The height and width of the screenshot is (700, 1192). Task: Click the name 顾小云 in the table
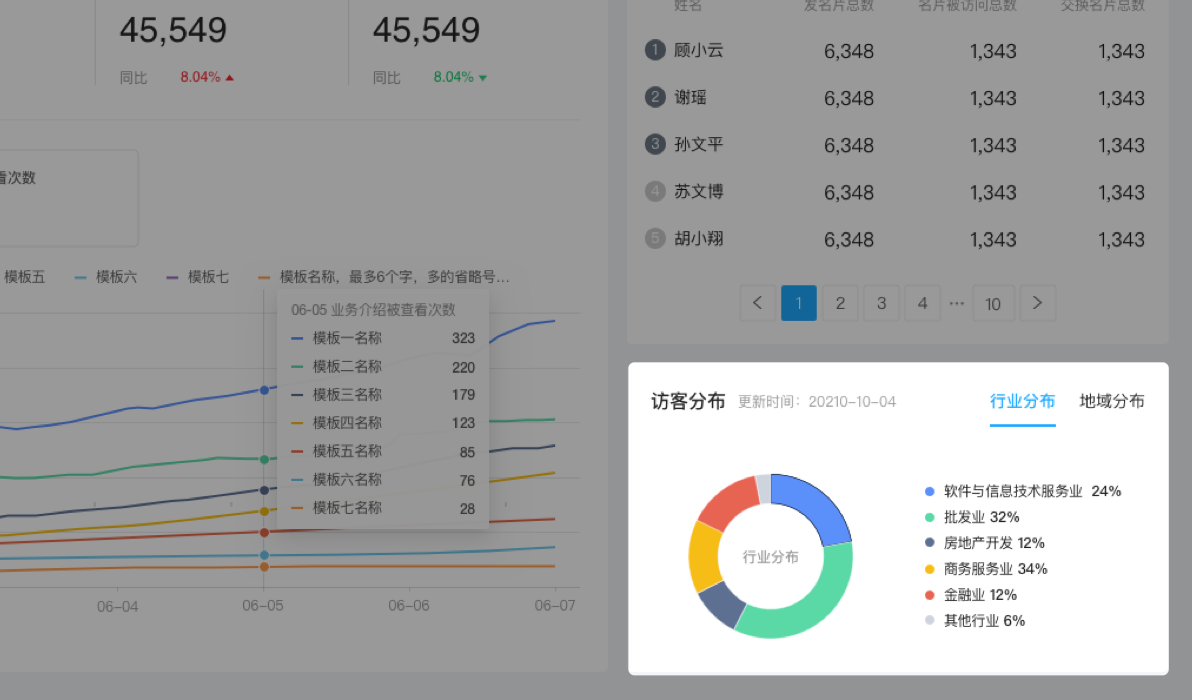pyautogui.click(x=699, y=50)
